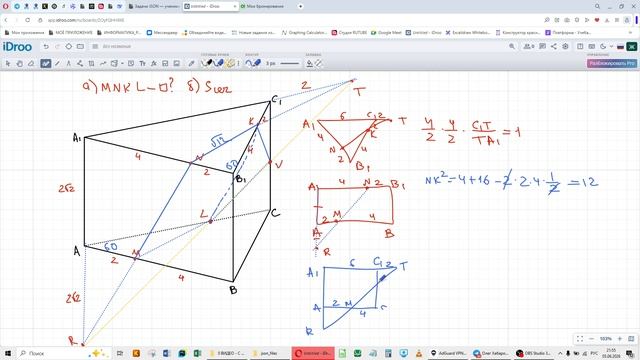
Task: Toggle the pages side panel
Action: tap(580, 47)
